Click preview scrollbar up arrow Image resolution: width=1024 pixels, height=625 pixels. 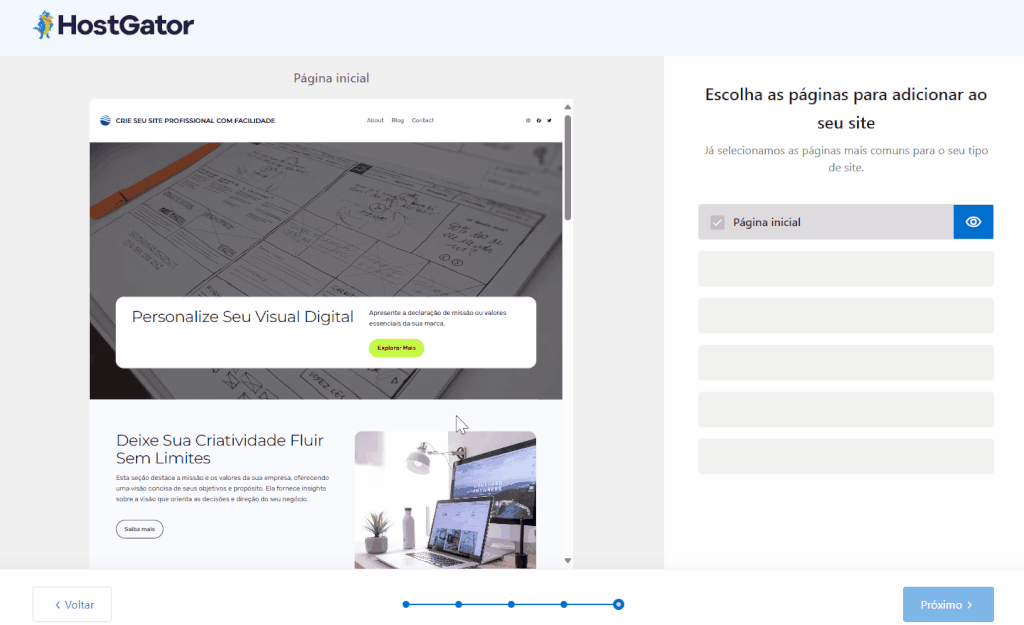[x=568, y=106]
